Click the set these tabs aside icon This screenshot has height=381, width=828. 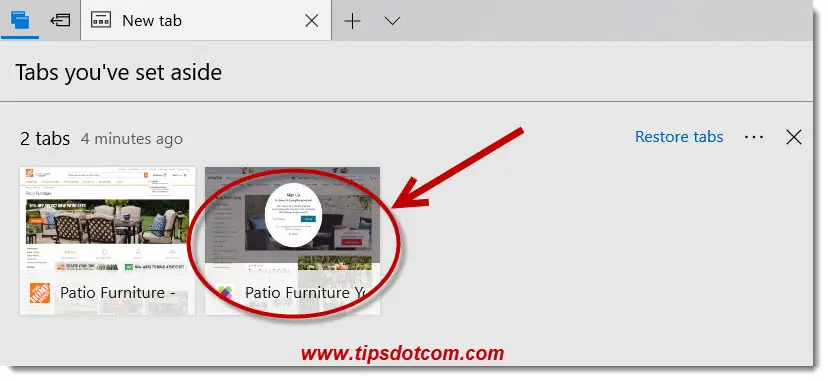pyautogui.click(x=60, y=21)
